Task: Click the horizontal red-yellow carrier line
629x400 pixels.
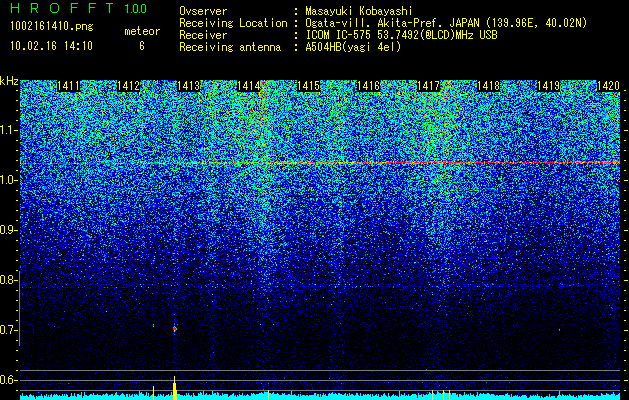Action: pyautogui.click(x=320, y=163)
